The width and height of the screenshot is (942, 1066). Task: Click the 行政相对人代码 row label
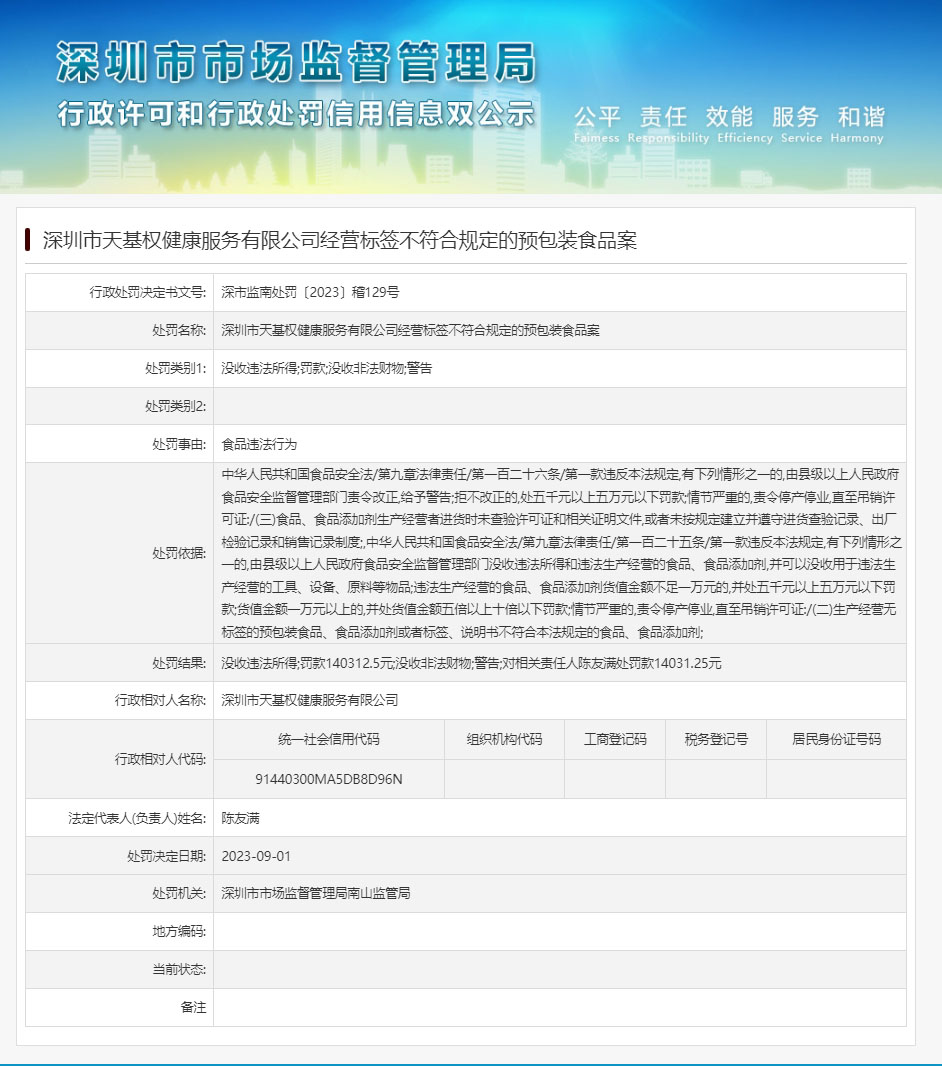pyautogui.click(x=160, y=759)
